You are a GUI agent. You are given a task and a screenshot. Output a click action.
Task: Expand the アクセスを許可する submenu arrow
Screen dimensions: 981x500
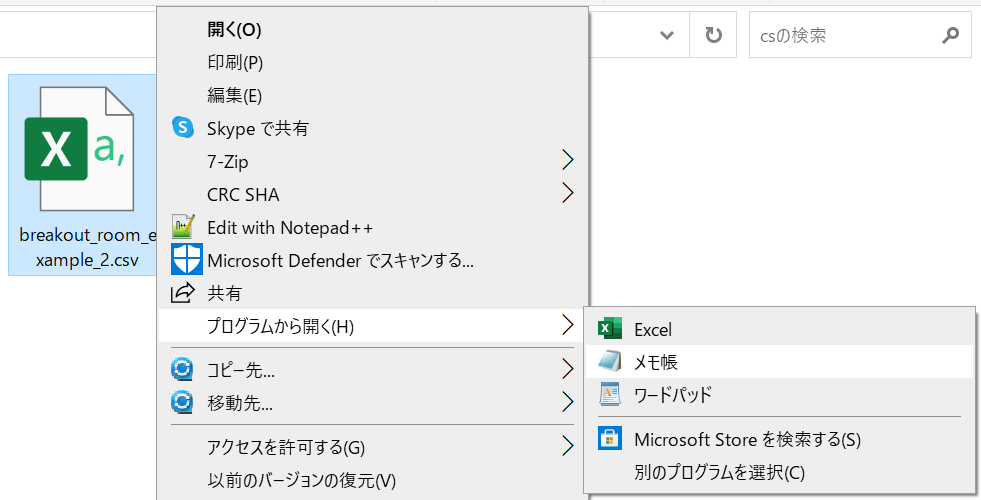pyautogui.click(x=567, y=447)
